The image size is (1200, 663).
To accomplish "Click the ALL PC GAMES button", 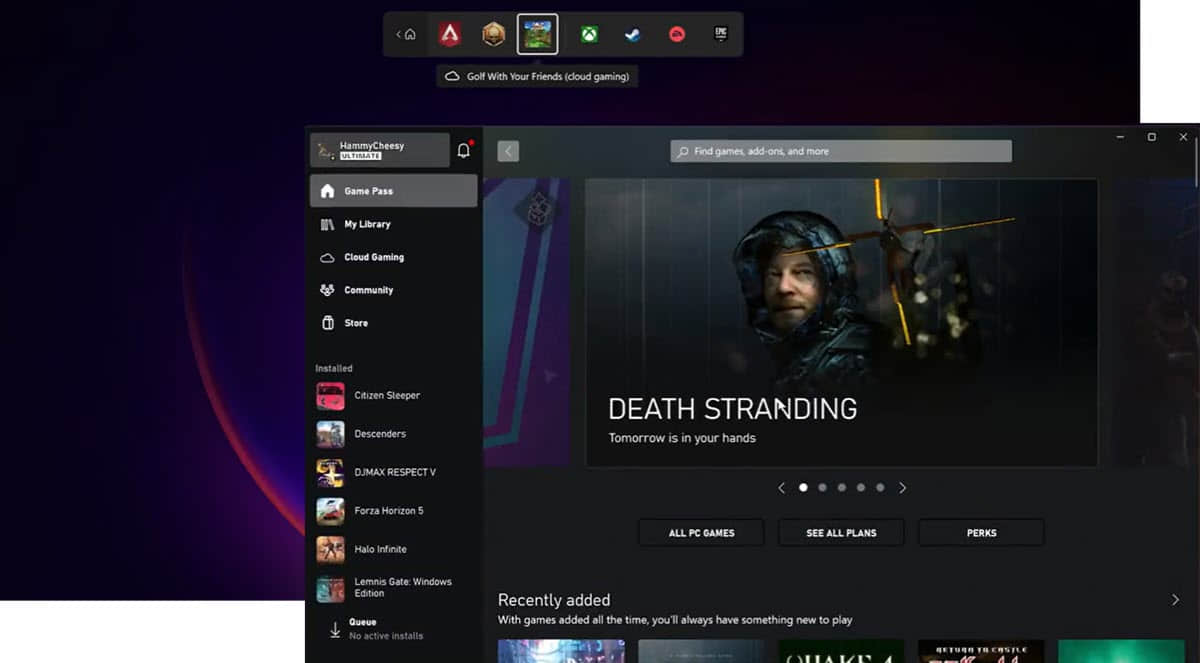I will [x=701, y=533].
